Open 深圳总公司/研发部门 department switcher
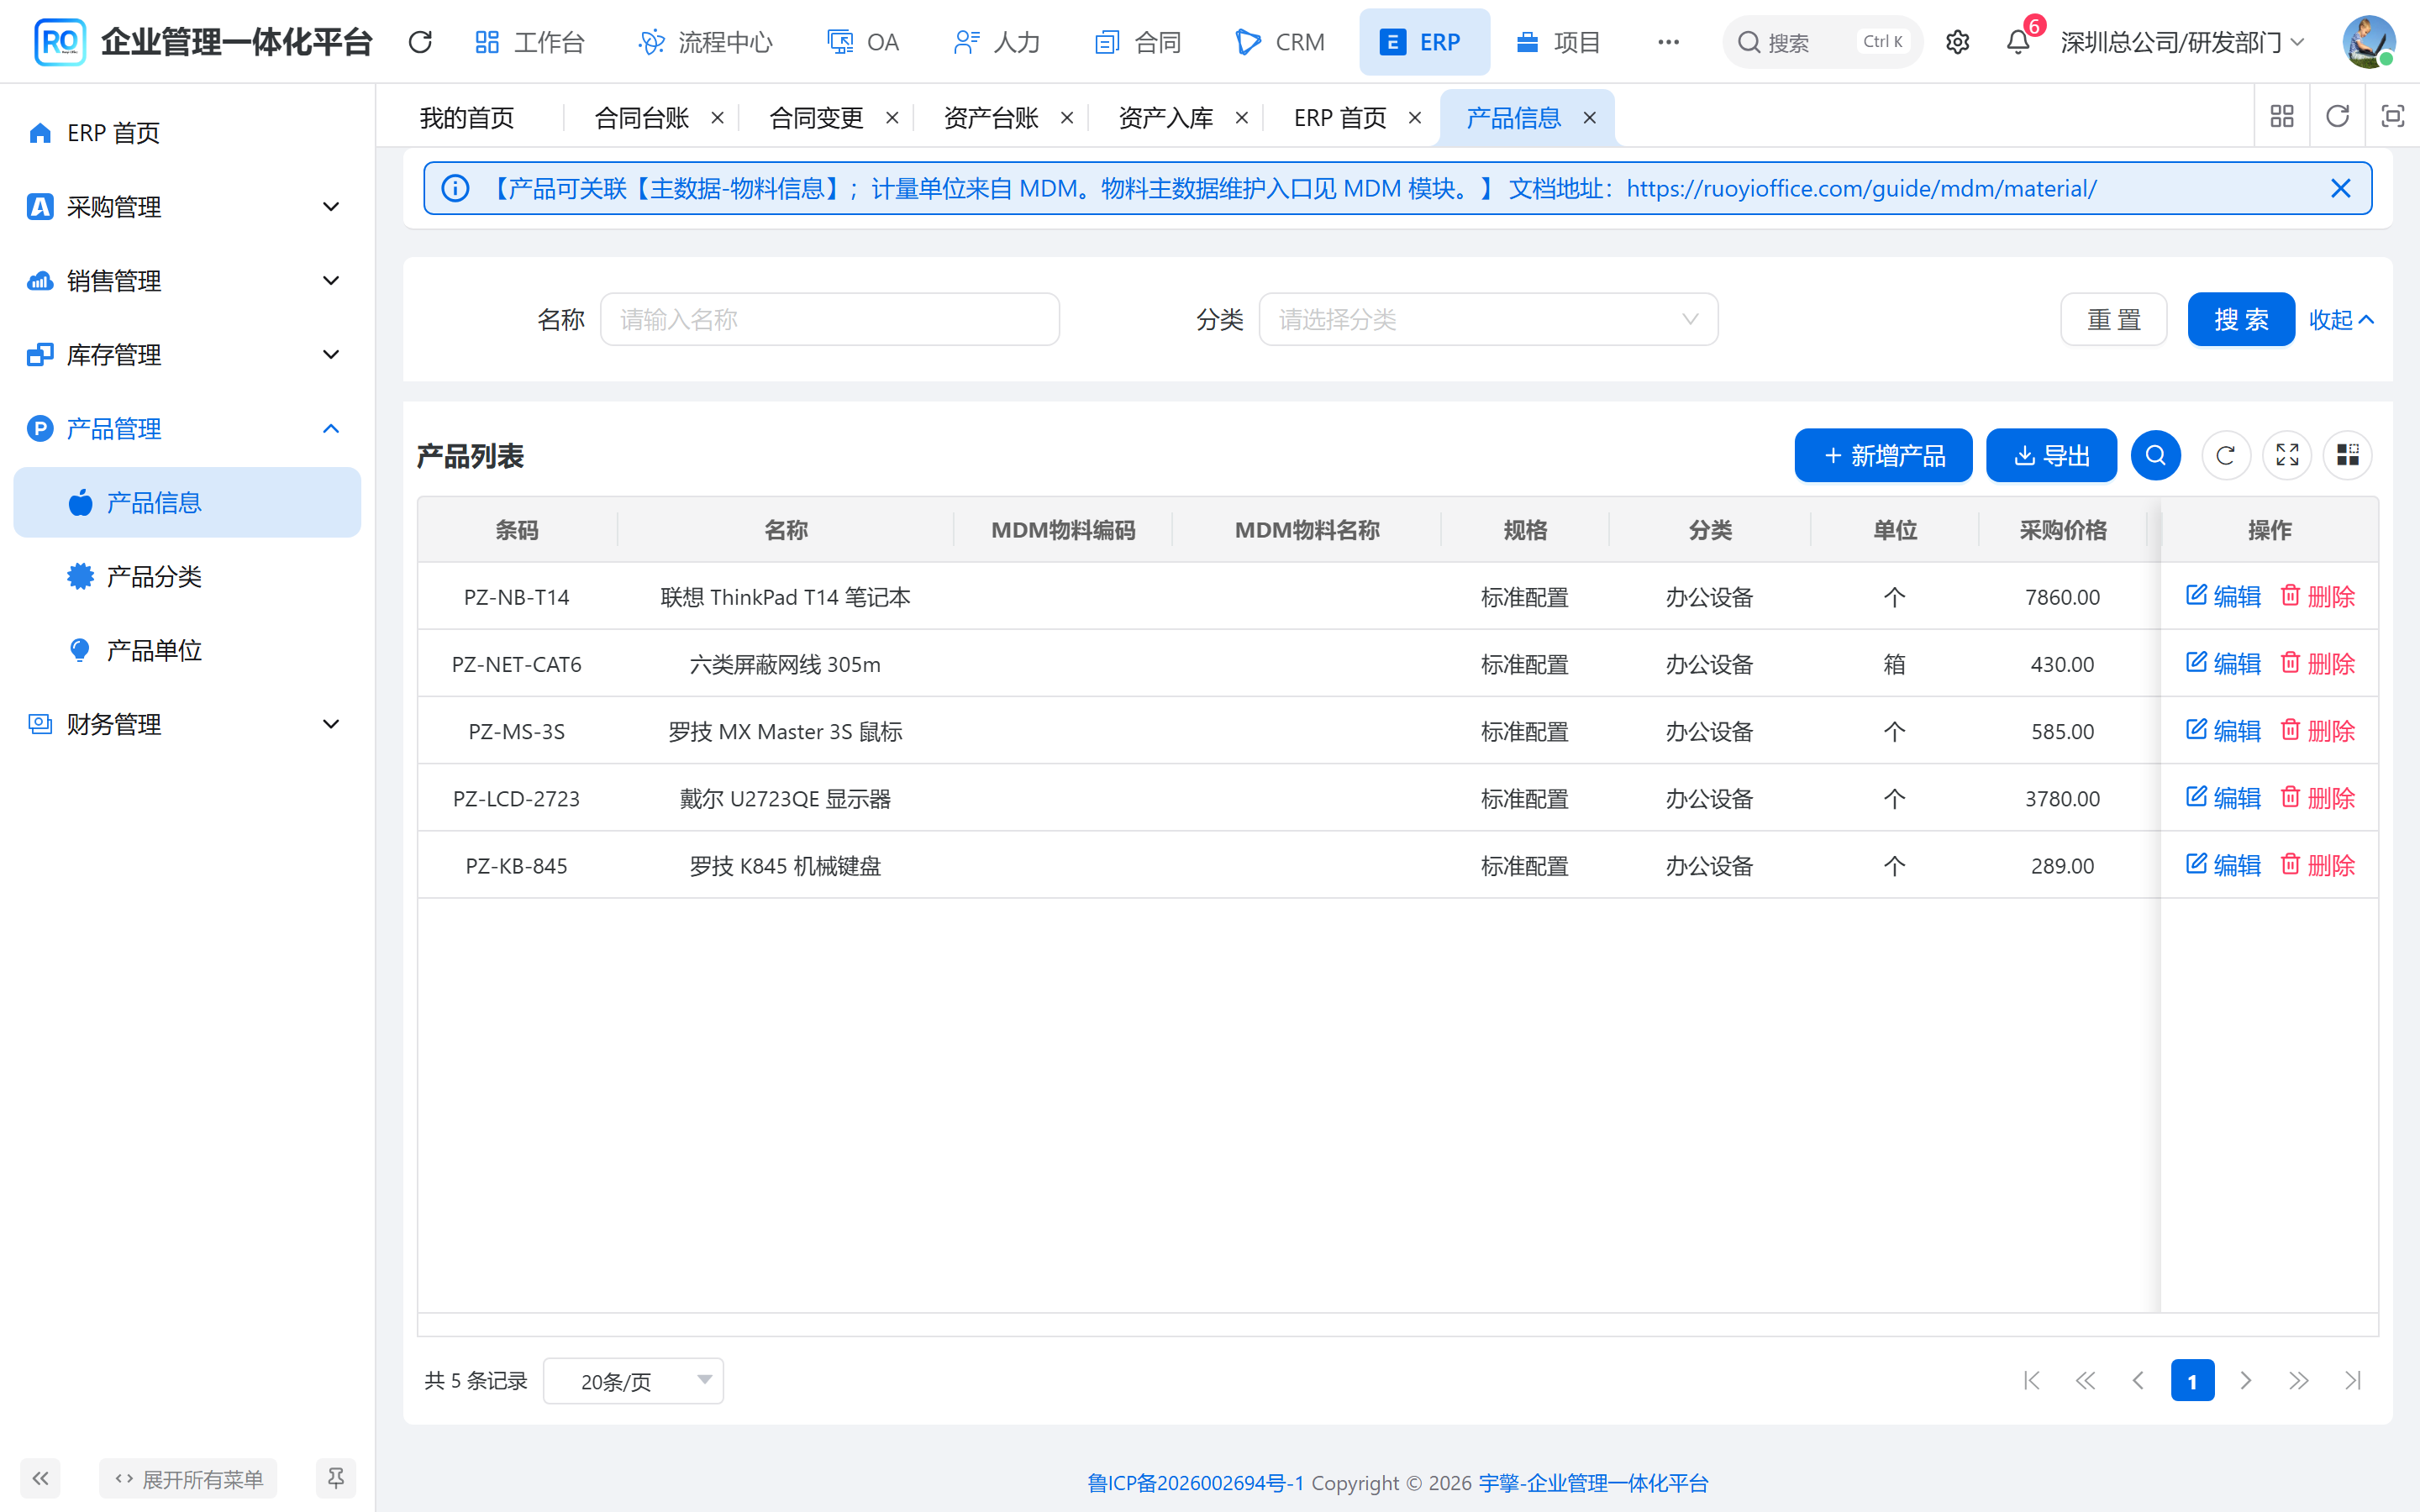 2182,42
